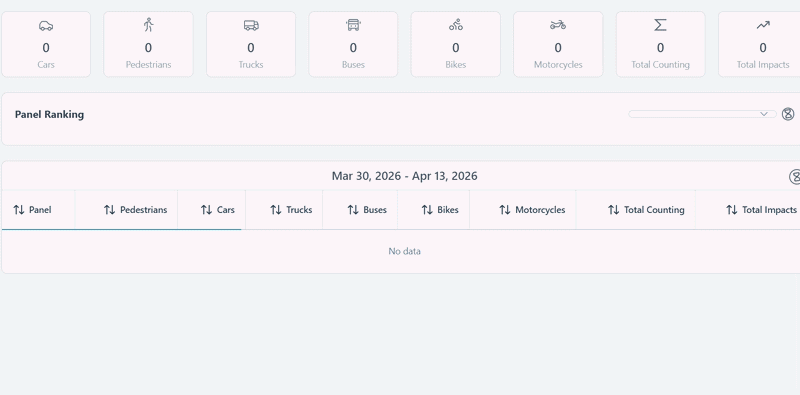Expand the dropdown using its chevron arrow
Image resolution: width=800 pixels, height=395 pixels.
pyautogui.click(x=764, y=114)
